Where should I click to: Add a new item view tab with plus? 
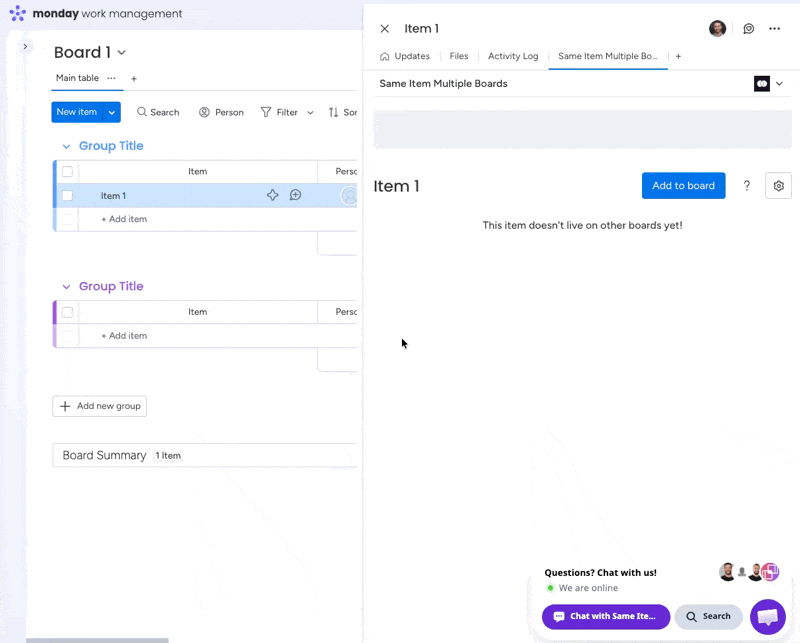pyautogui.click(x=678, y=56)
